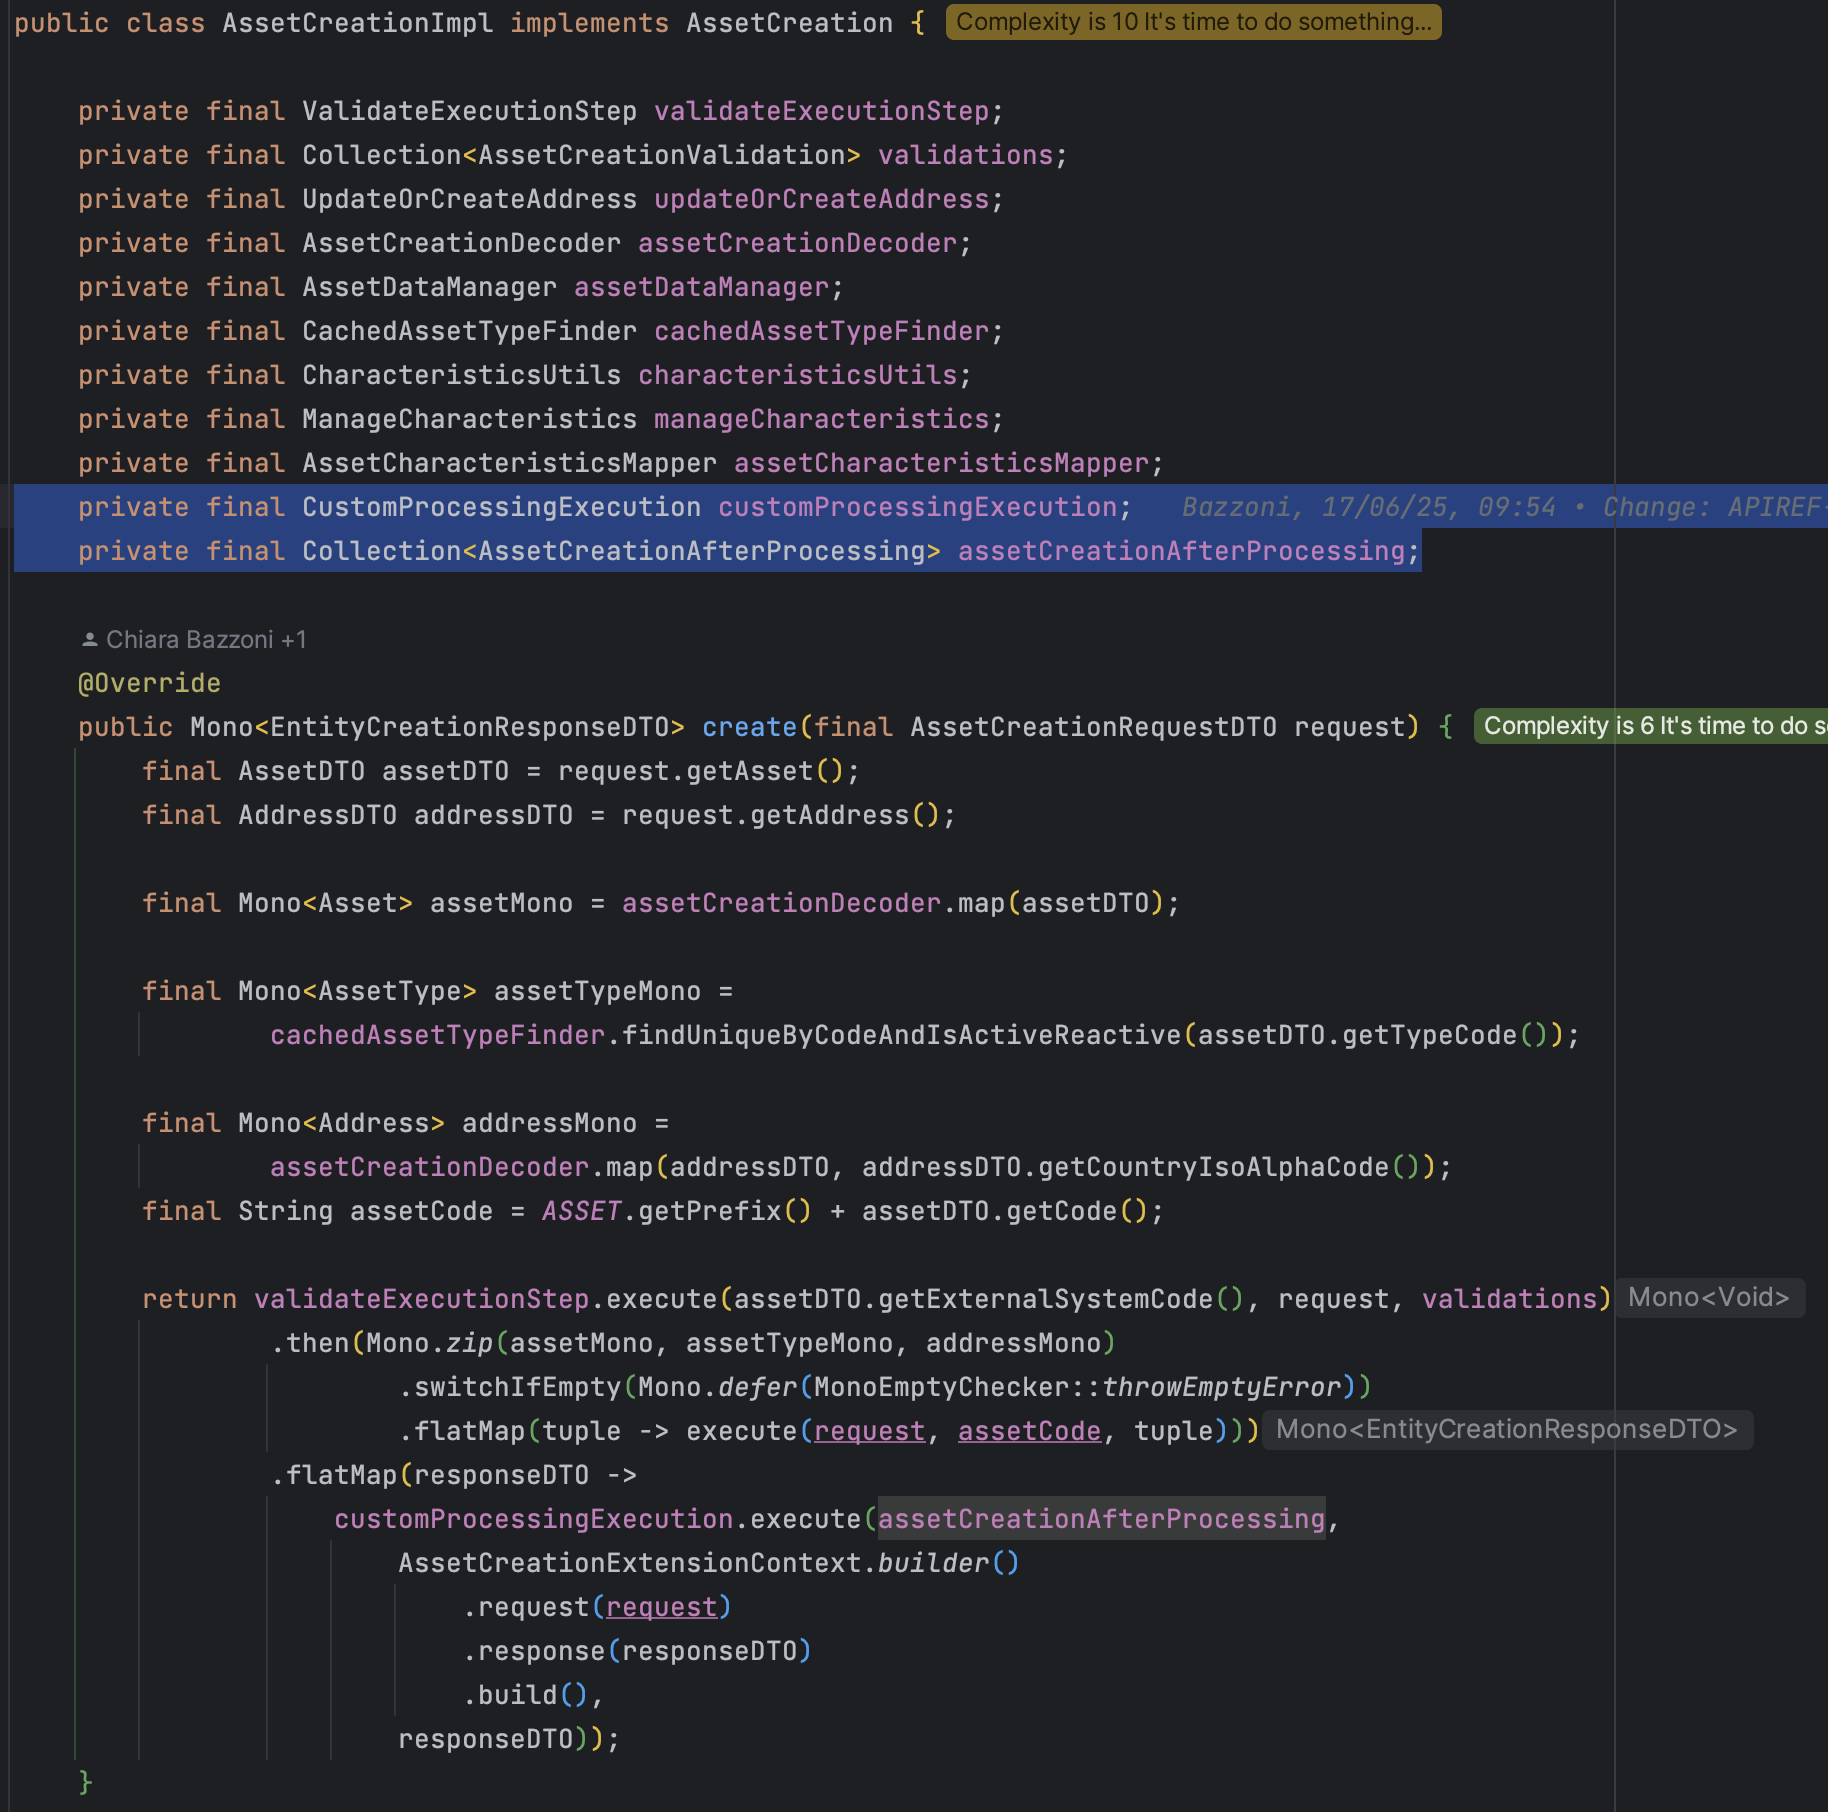Click the 'AssetCreationImpl' class name
This screenshot has height=1812, width=1828.
357,23
